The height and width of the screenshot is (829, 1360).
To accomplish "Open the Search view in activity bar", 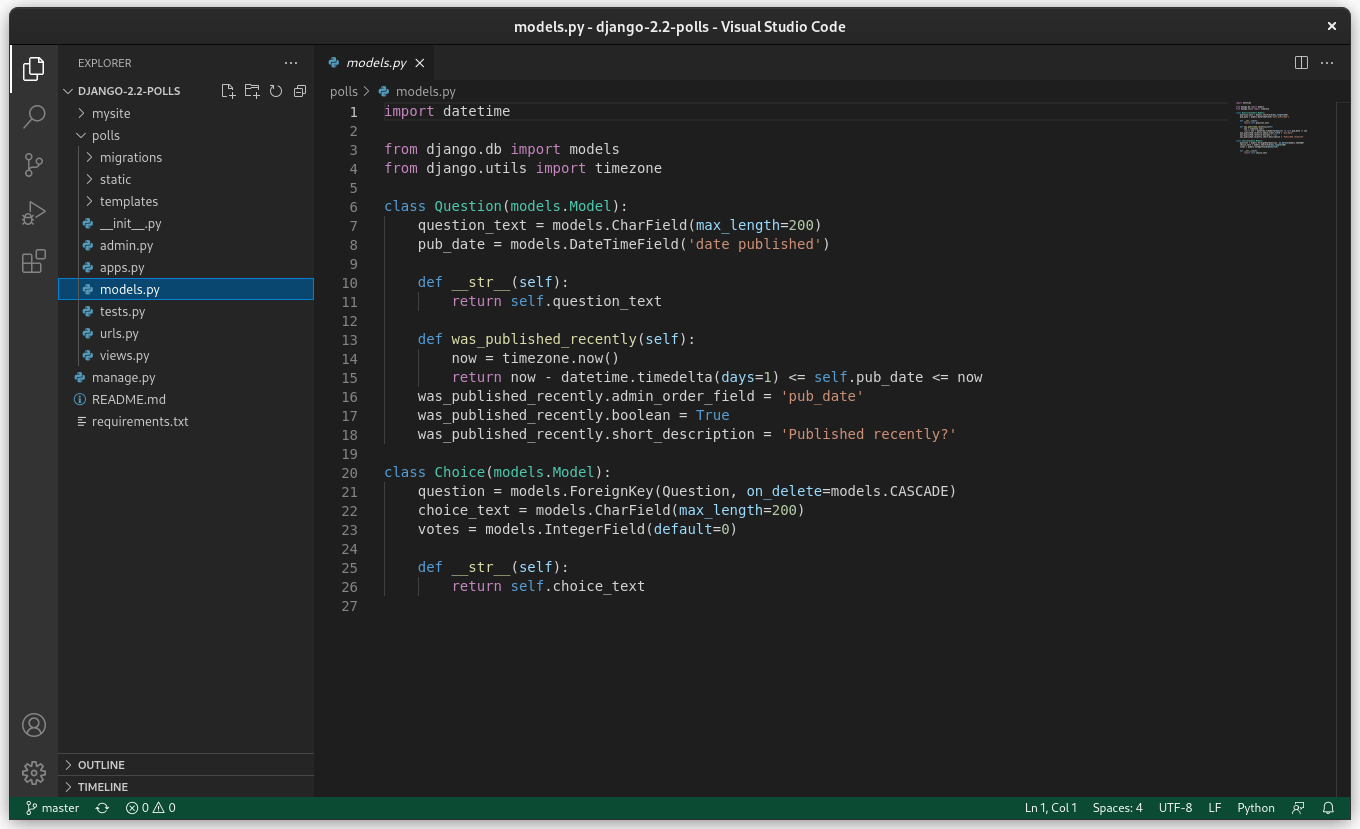I will point(34,116).
